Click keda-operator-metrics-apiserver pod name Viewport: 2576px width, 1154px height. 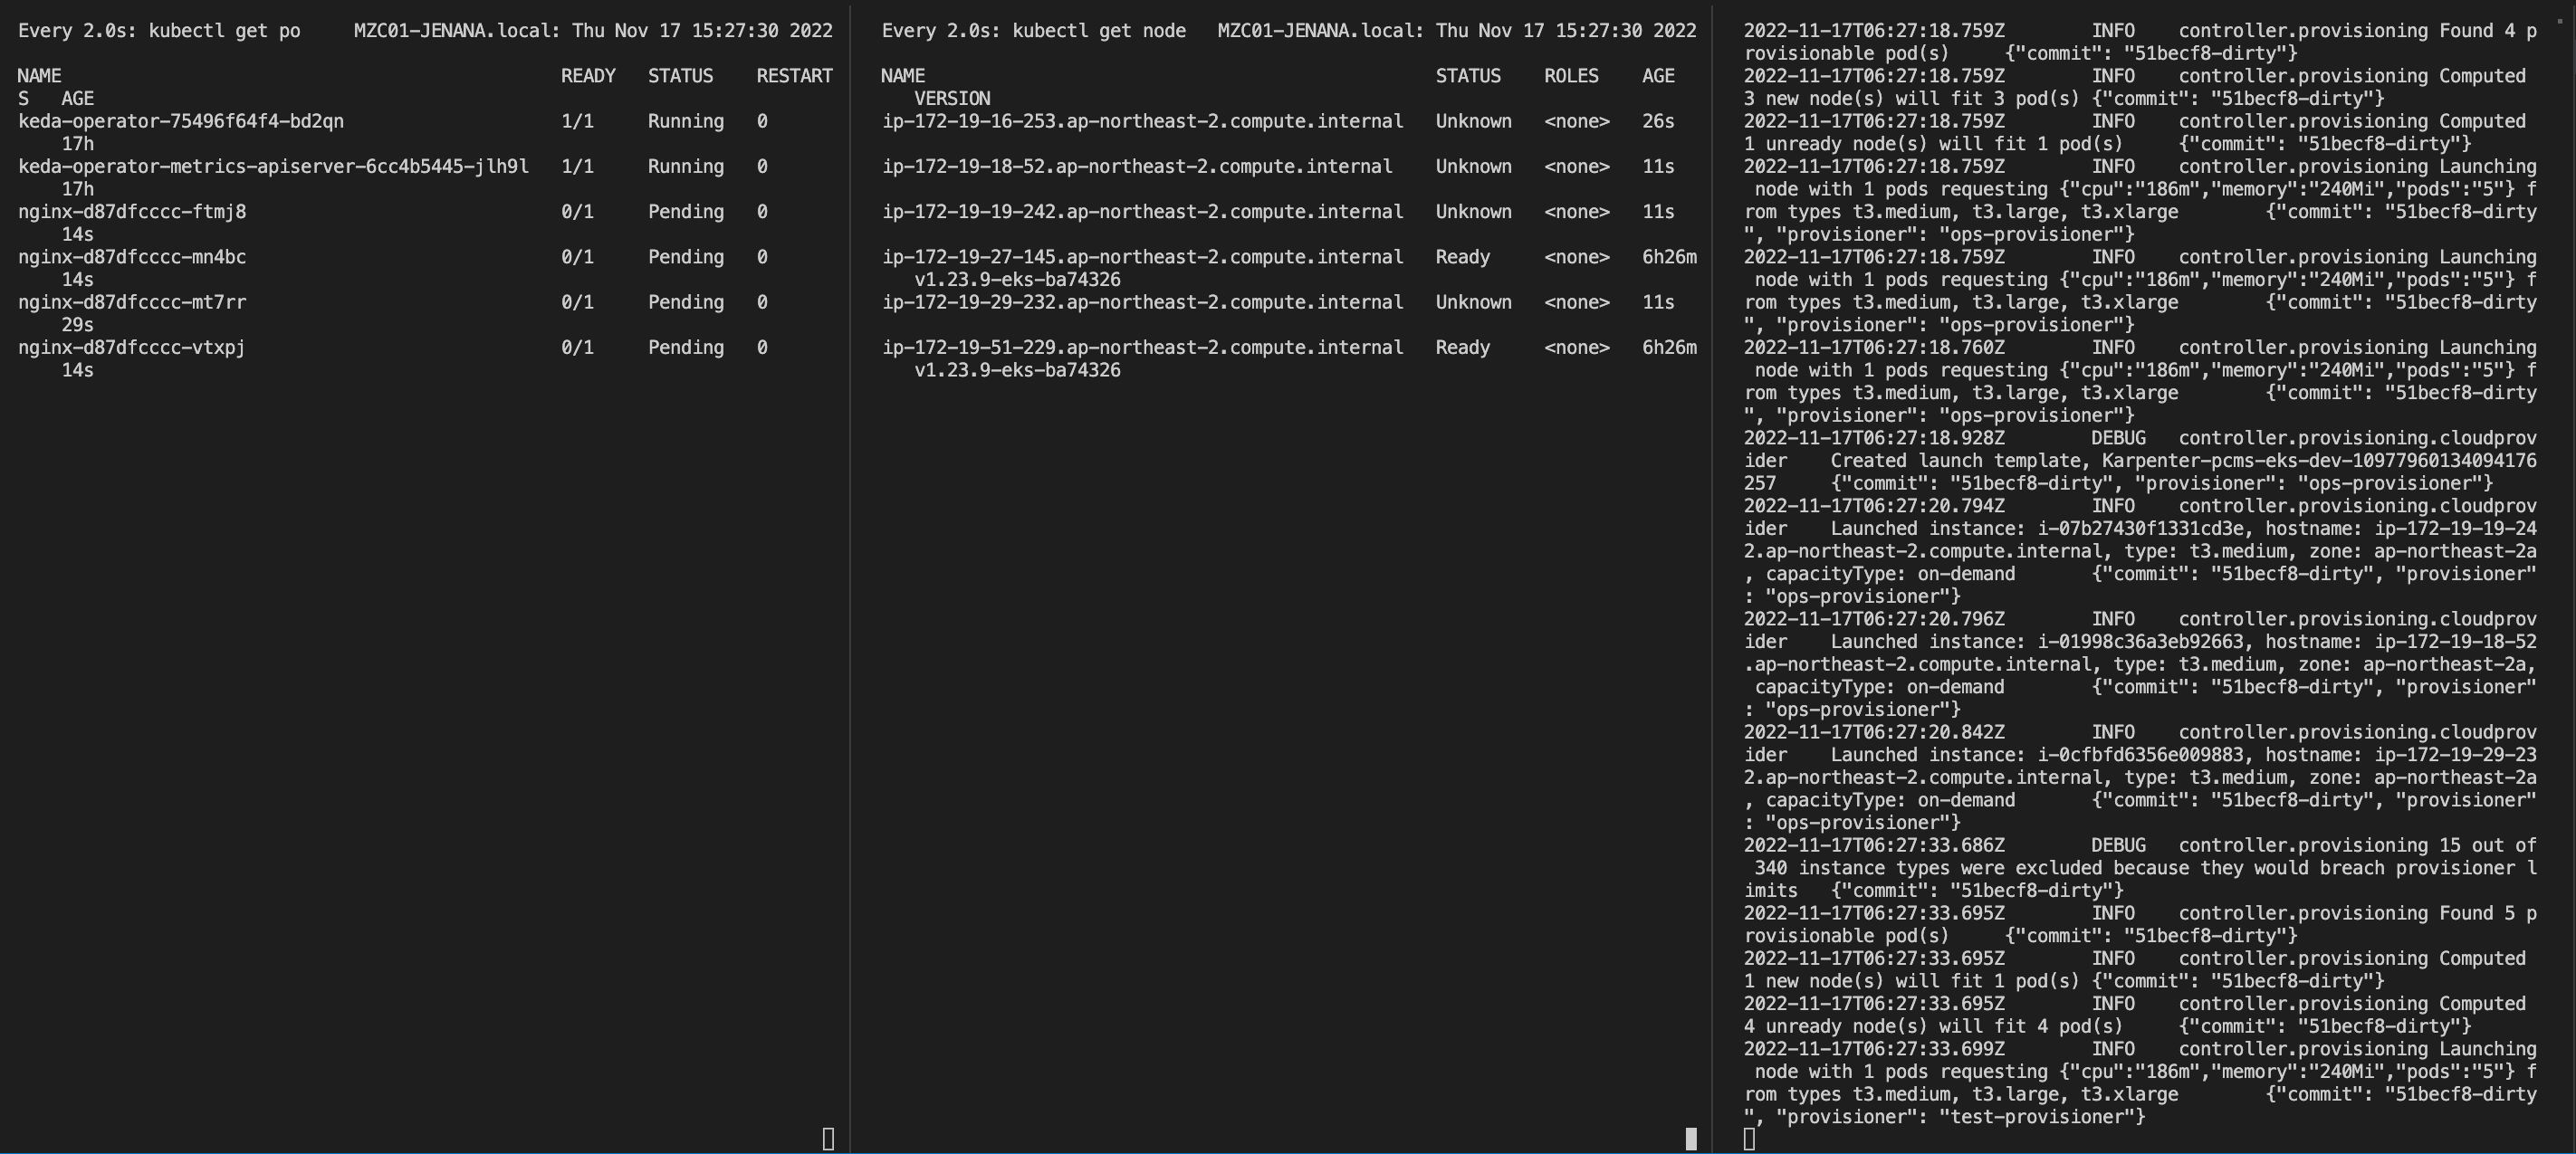tap(273, 167)
